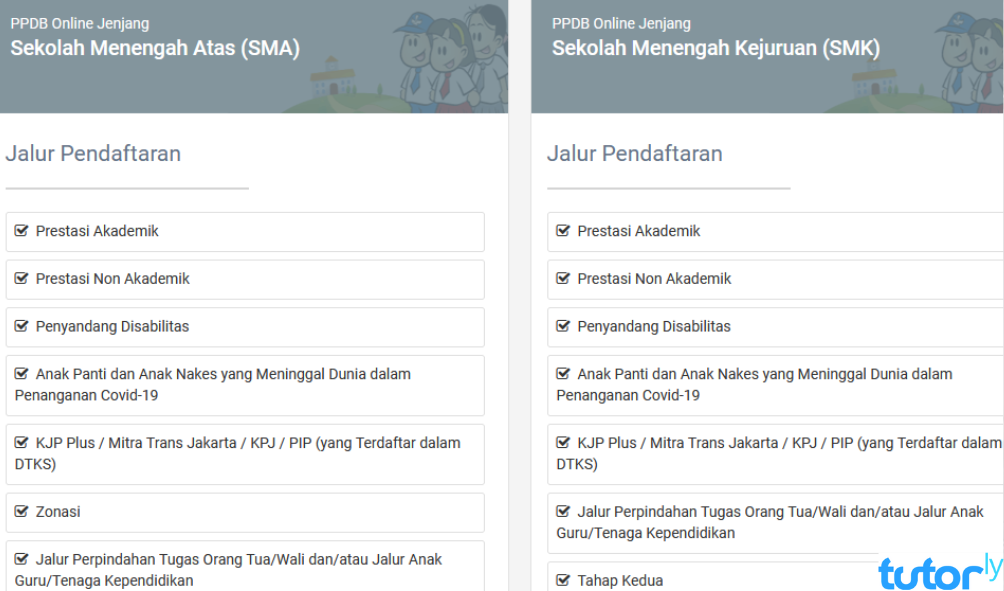Tick the KJP Plus checkbox in the SMK column

click(562, 442)
